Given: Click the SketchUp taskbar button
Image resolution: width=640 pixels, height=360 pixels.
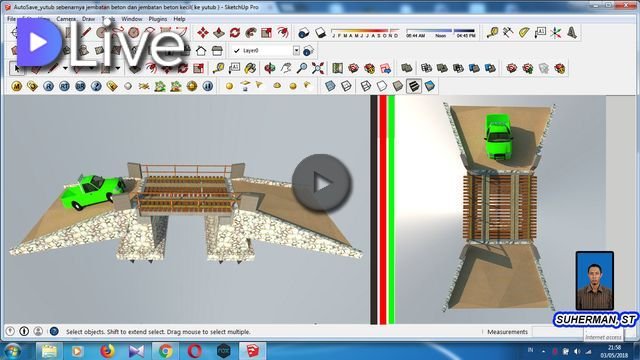Looking at the screenshot, I should [x=252, y=351].
